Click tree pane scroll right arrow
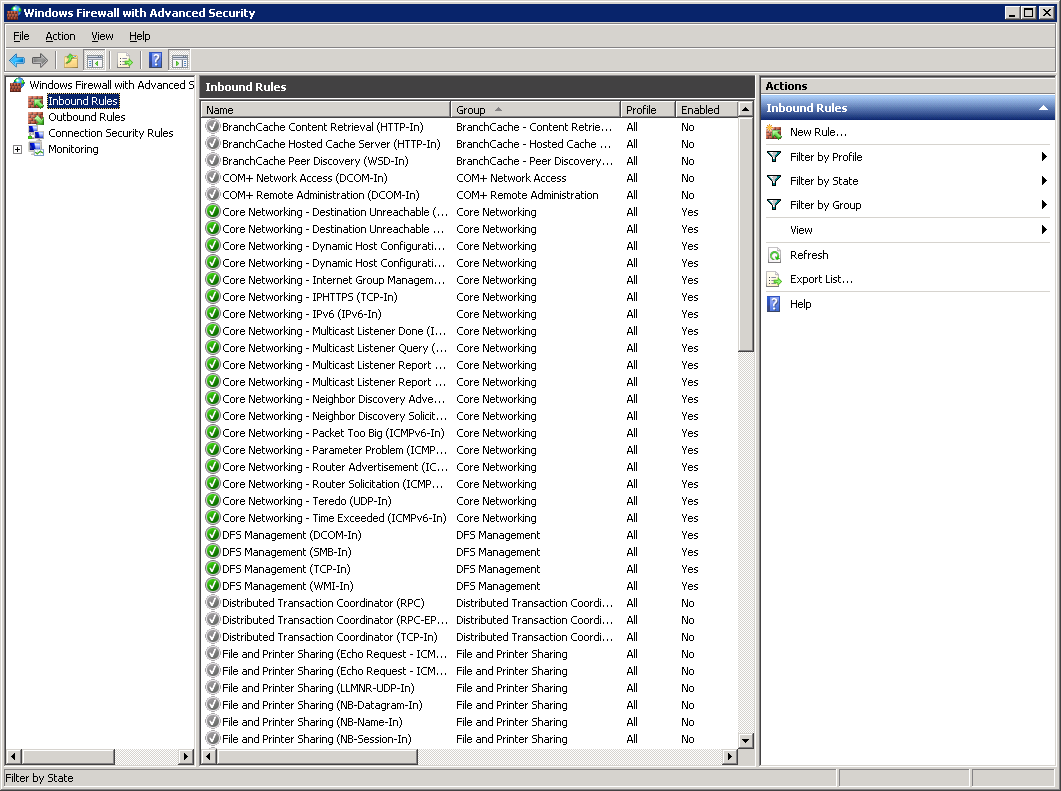The height and width of the screenshot is (791, 1061). pos(186,756)
